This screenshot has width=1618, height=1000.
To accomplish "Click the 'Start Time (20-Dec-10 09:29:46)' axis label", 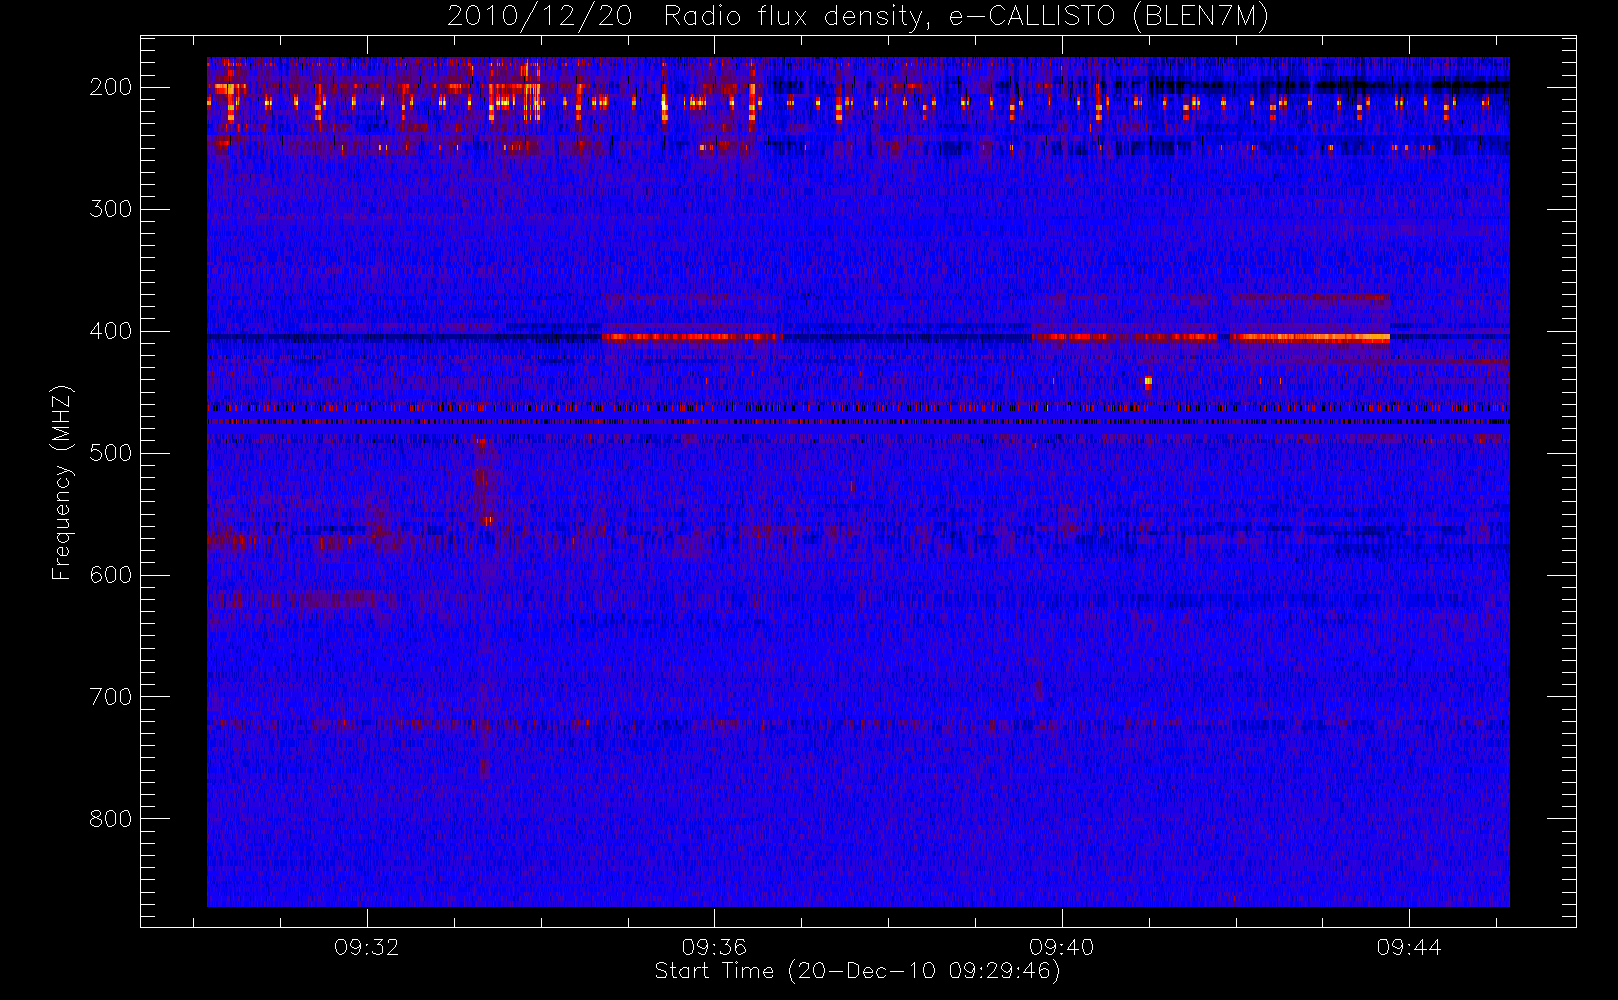I will (857, 971).
